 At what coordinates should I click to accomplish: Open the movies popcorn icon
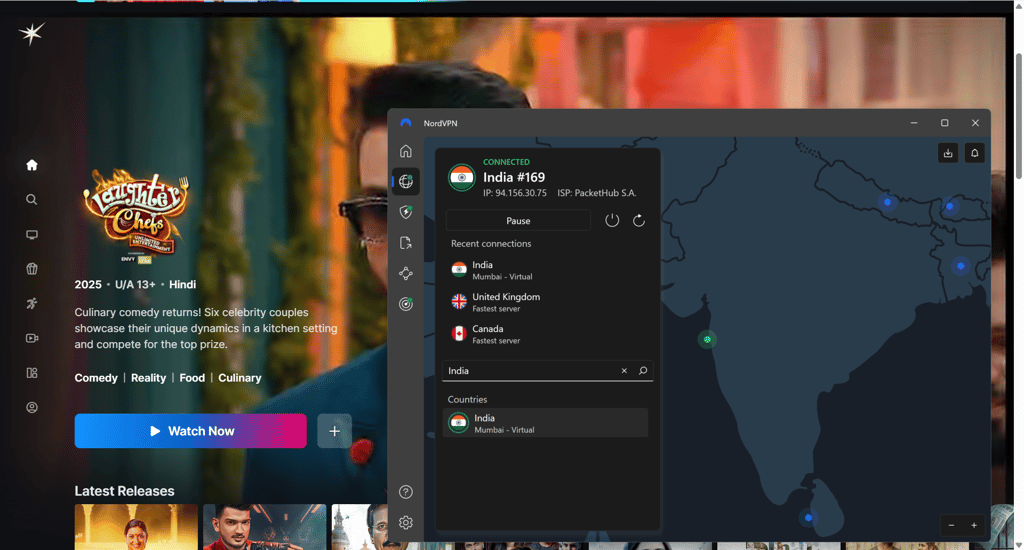tap(31, 268)
